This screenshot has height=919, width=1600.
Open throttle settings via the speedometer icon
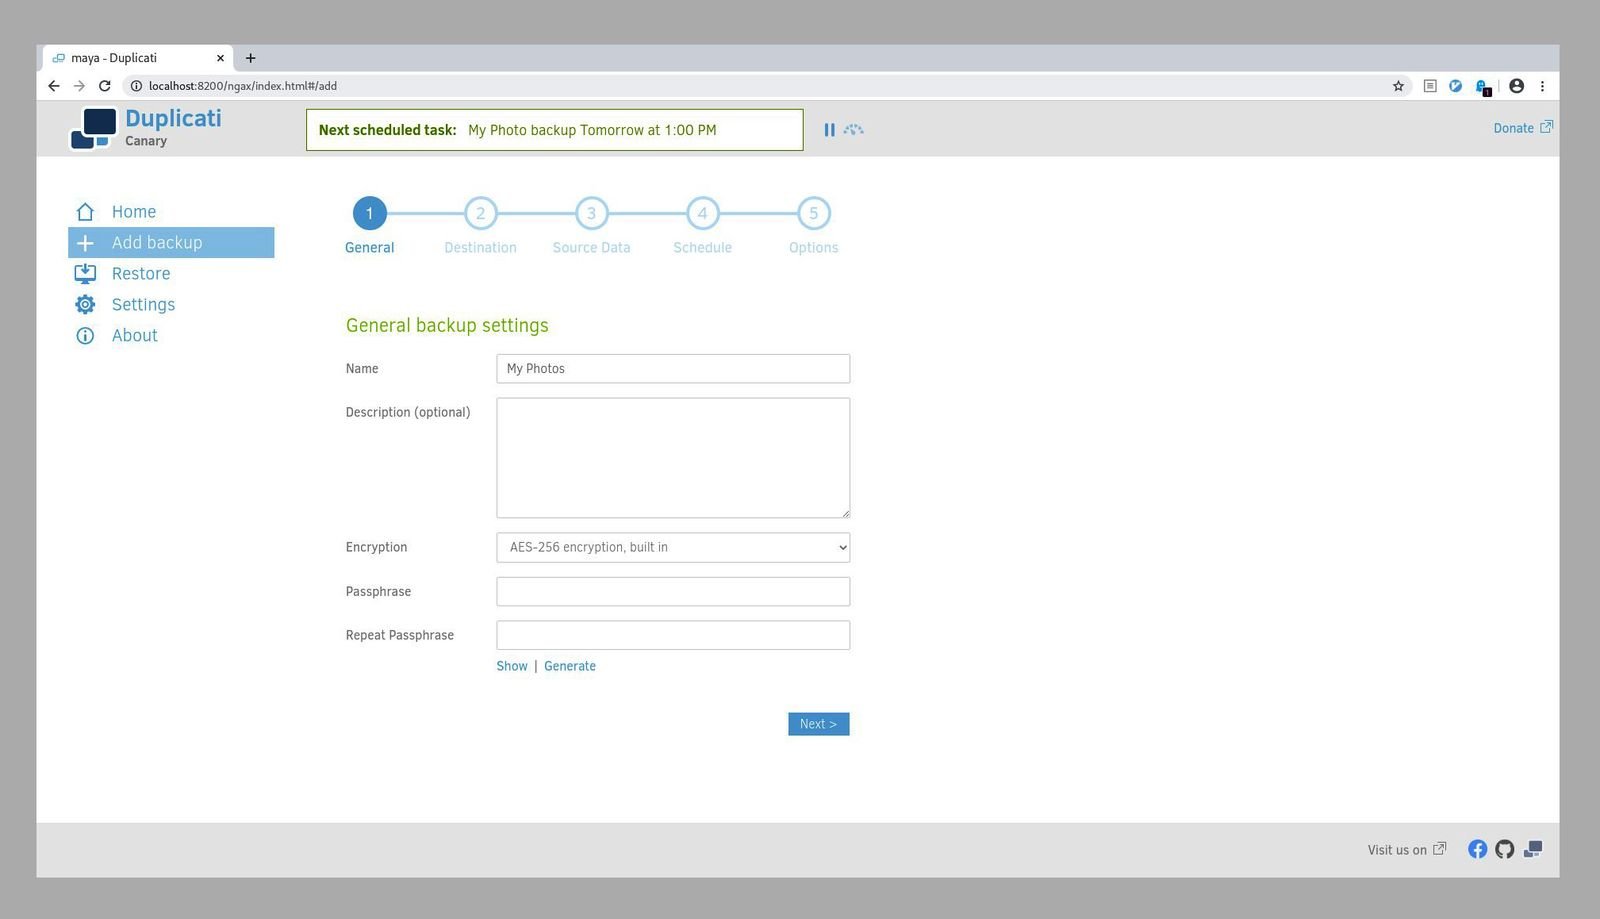coord(853,129)
